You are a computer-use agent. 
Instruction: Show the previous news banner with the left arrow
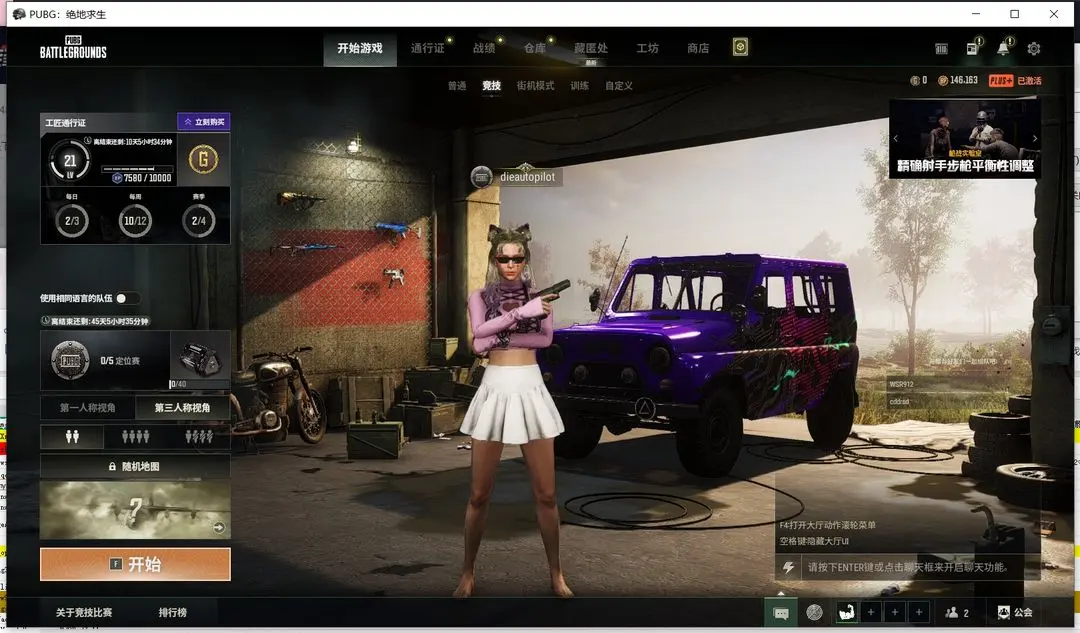click(x=896, y=138)
